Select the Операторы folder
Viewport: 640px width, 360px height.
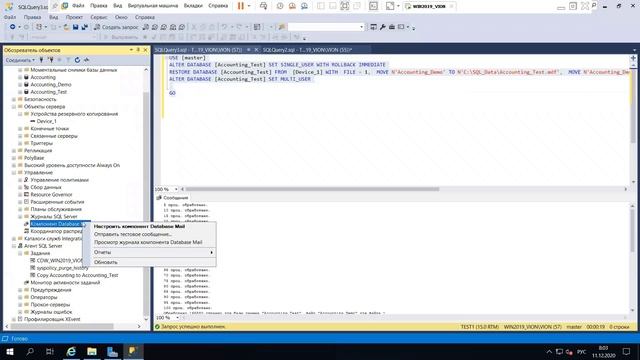(x=44, y=297)
